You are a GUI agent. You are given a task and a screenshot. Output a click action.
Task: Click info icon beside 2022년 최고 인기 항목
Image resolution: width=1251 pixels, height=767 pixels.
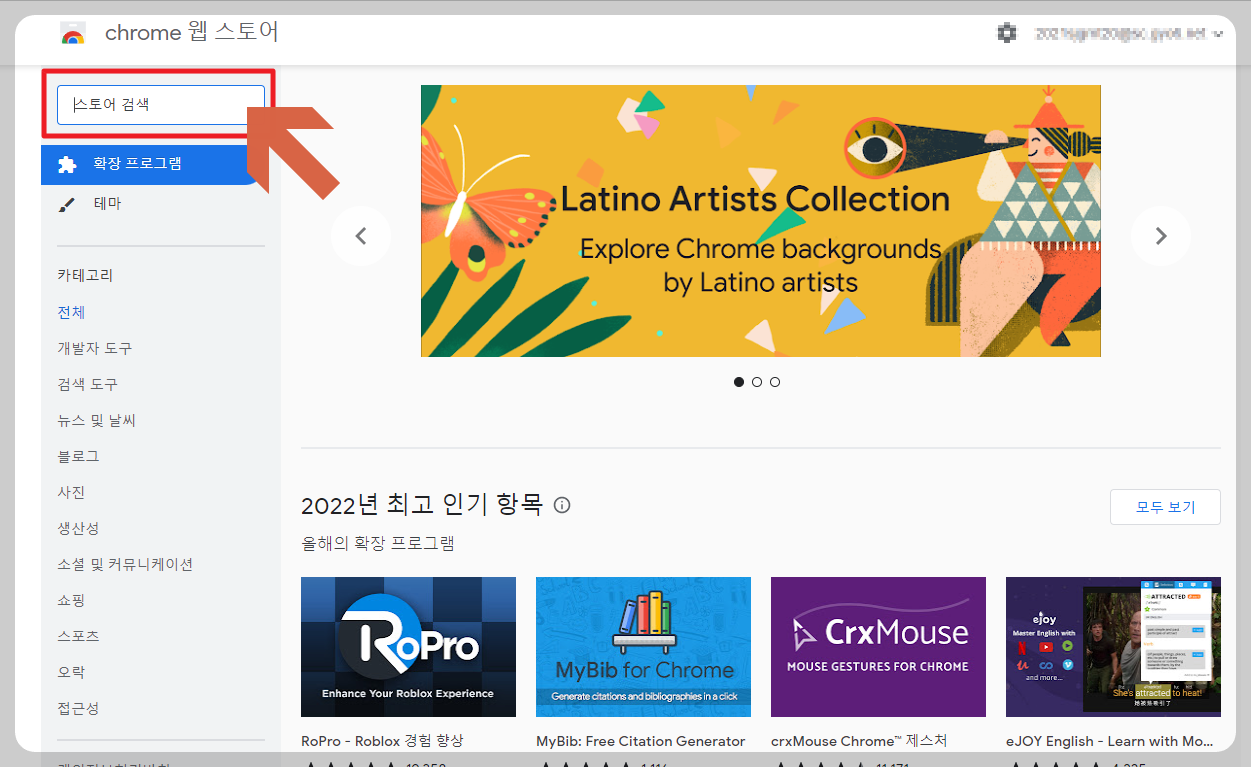click(x=562, y=505)
